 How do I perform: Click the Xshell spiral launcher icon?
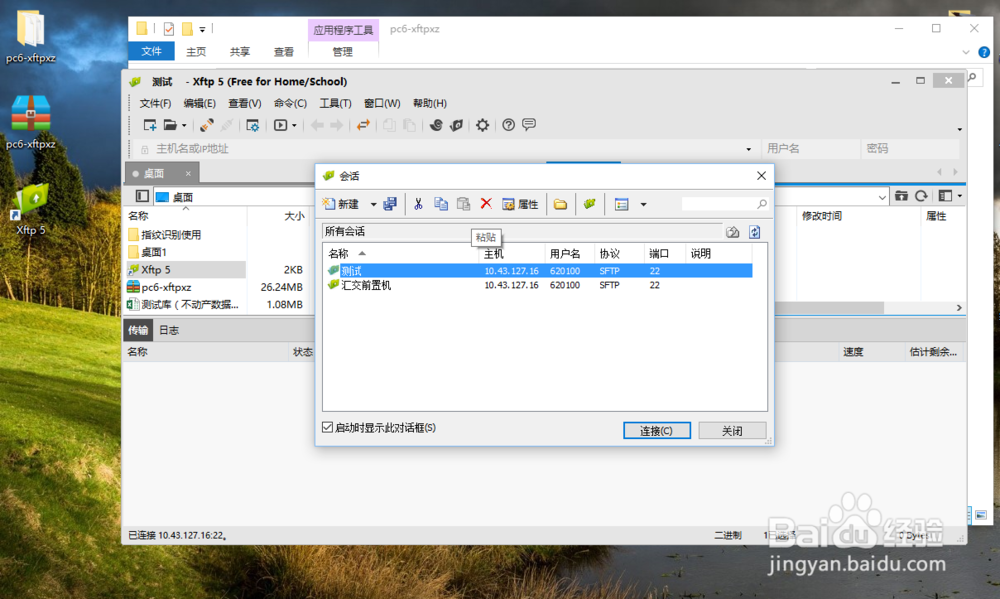pyautogui.click(x=436, y=125)
